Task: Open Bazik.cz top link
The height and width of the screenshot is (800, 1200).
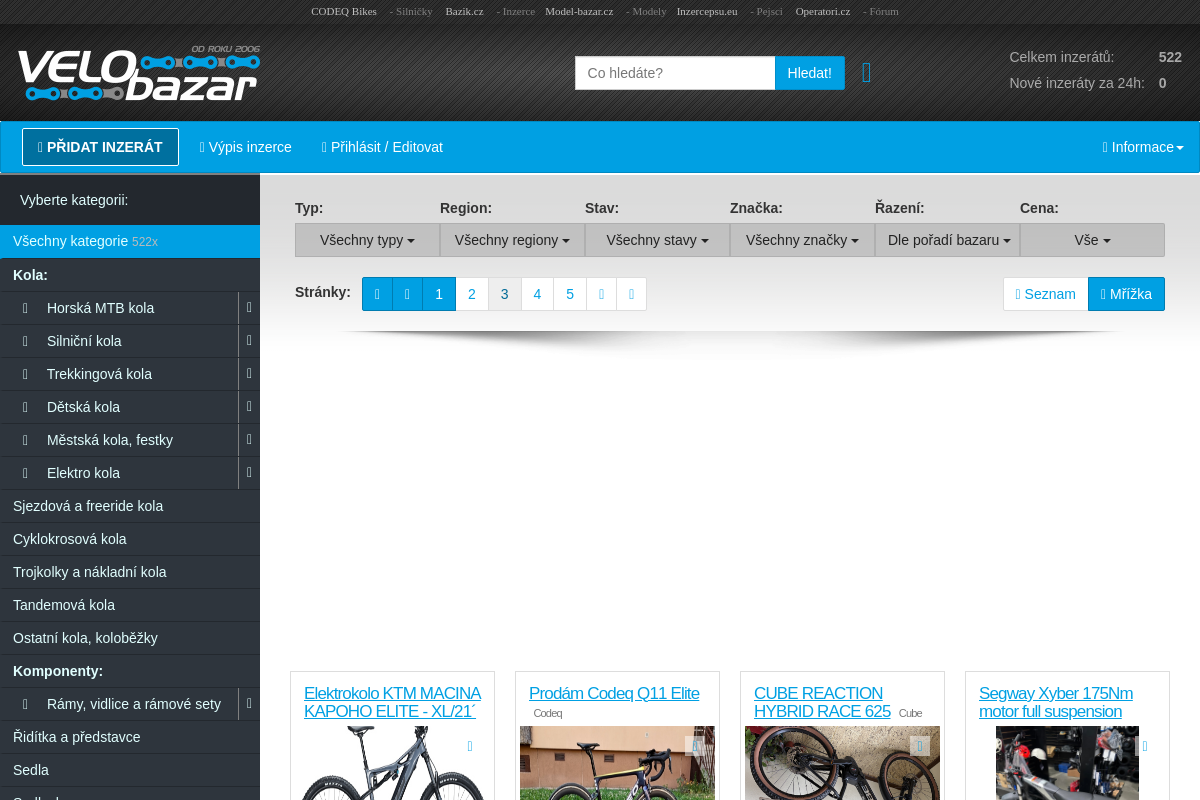Action: click(x=465, y=11)
